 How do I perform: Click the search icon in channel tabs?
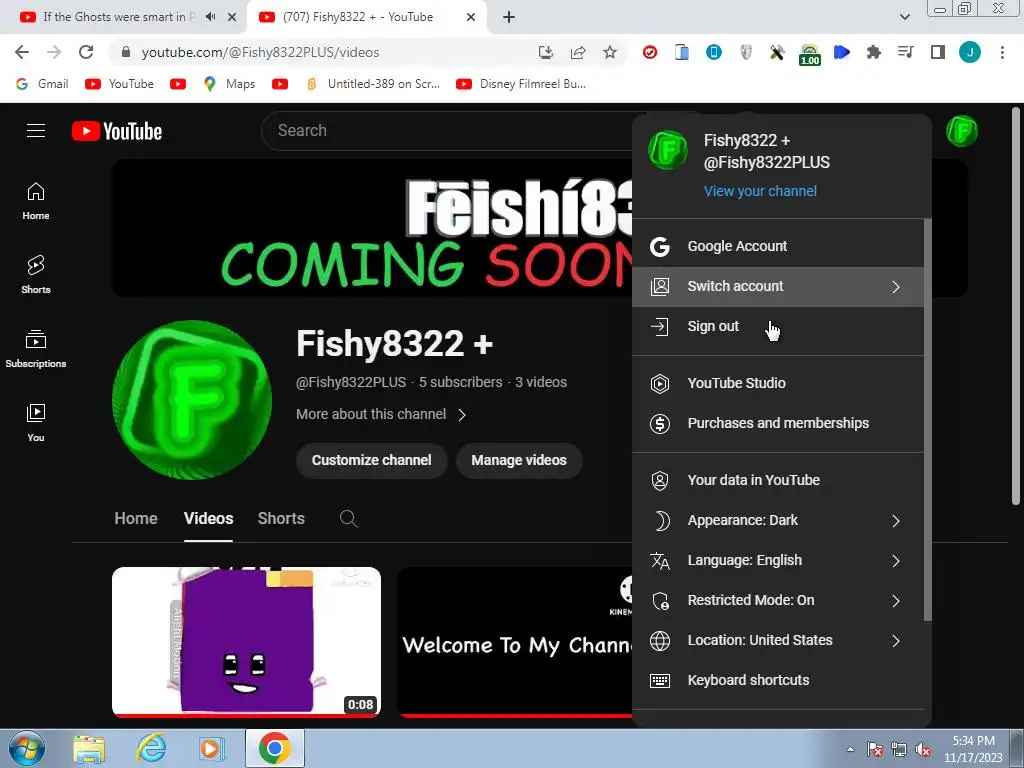[349, 519]
